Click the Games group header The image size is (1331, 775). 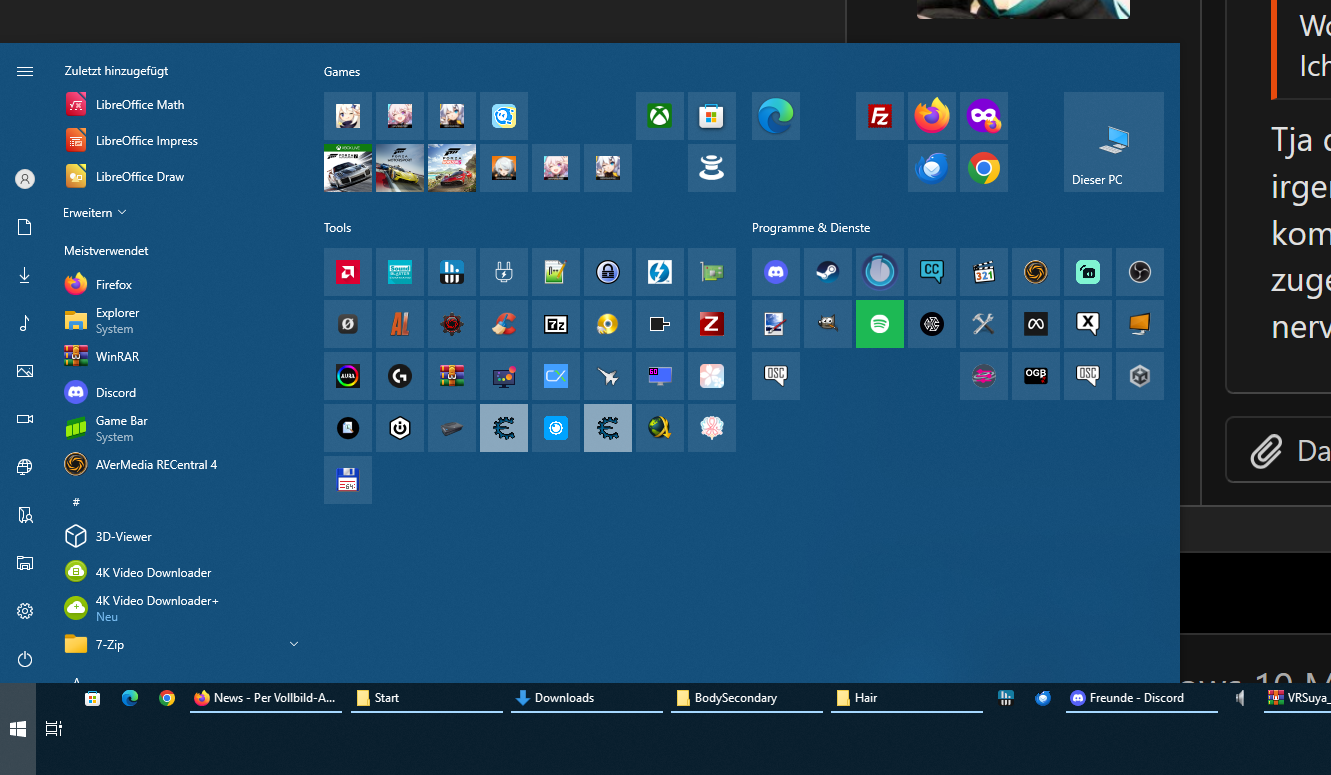tap(342, 72)
